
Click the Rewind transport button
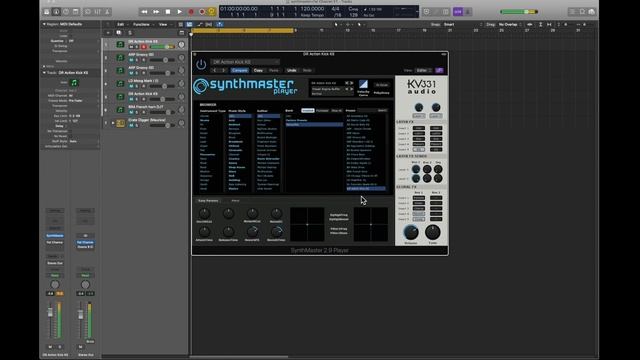click(144, 12)
